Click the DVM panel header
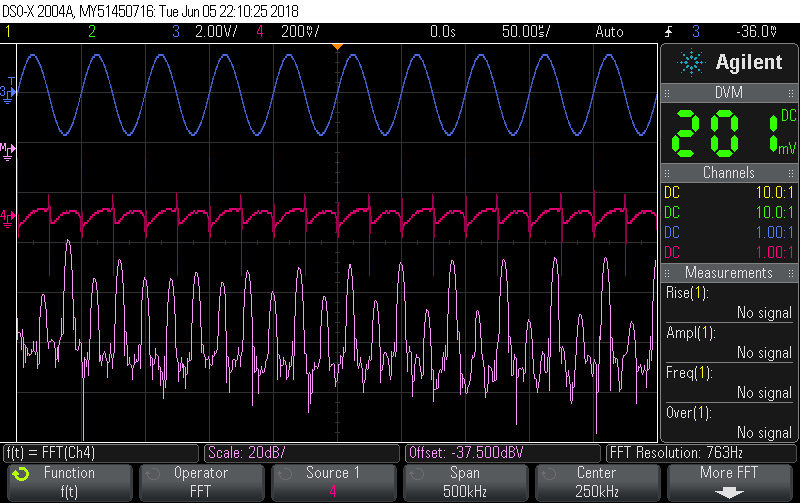Viewport: 800px width, 503px height. coord(729,93)
